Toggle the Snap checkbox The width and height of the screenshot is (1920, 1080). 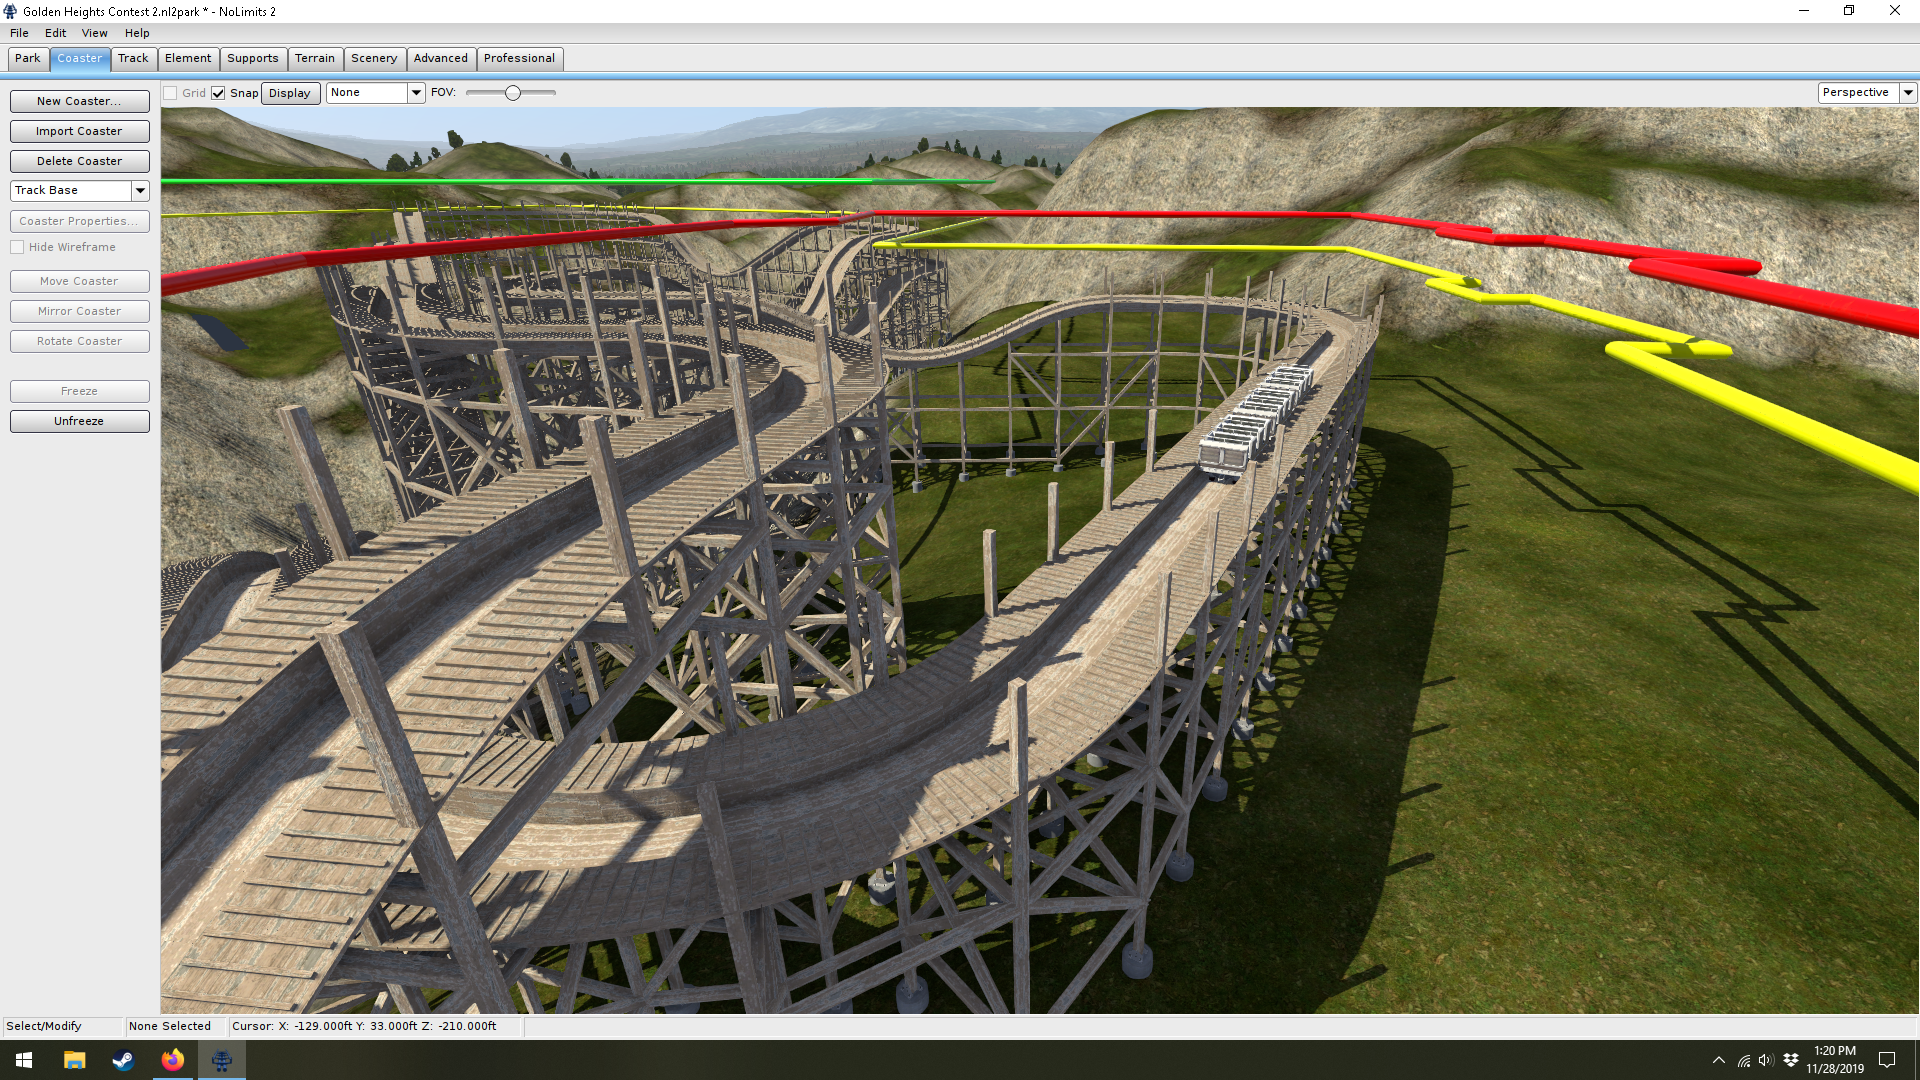pyautogui.click(x=218, y=93)
